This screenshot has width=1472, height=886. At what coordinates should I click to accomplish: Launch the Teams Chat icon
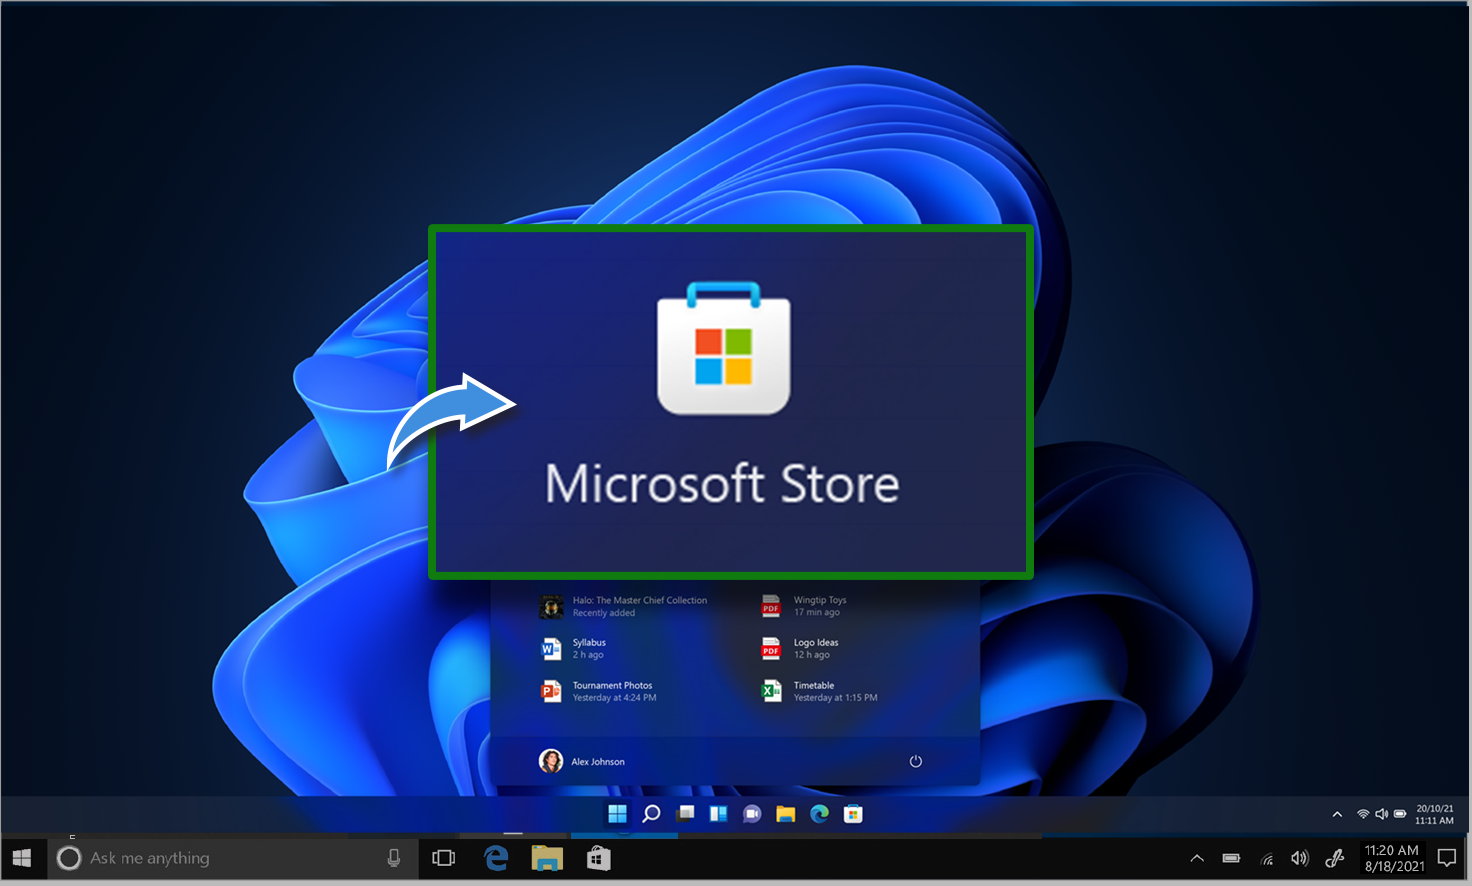click(x=752, y=814)
